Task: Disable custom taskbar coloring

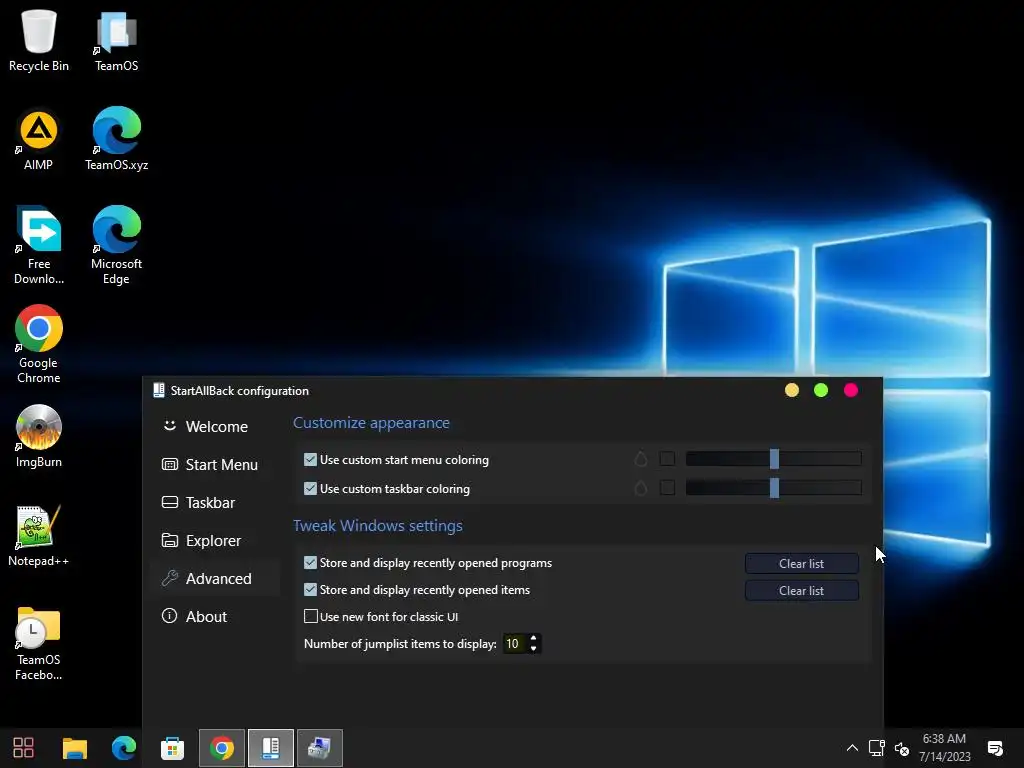Action: [310, 488]
